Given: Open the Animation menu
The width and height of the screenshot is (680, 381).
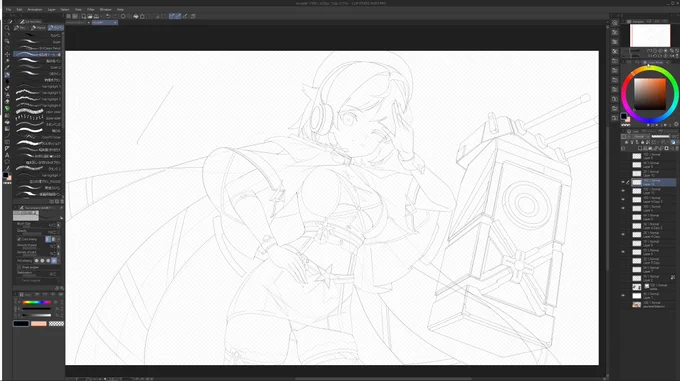Looking at the screenshot, I should point(35,10).
